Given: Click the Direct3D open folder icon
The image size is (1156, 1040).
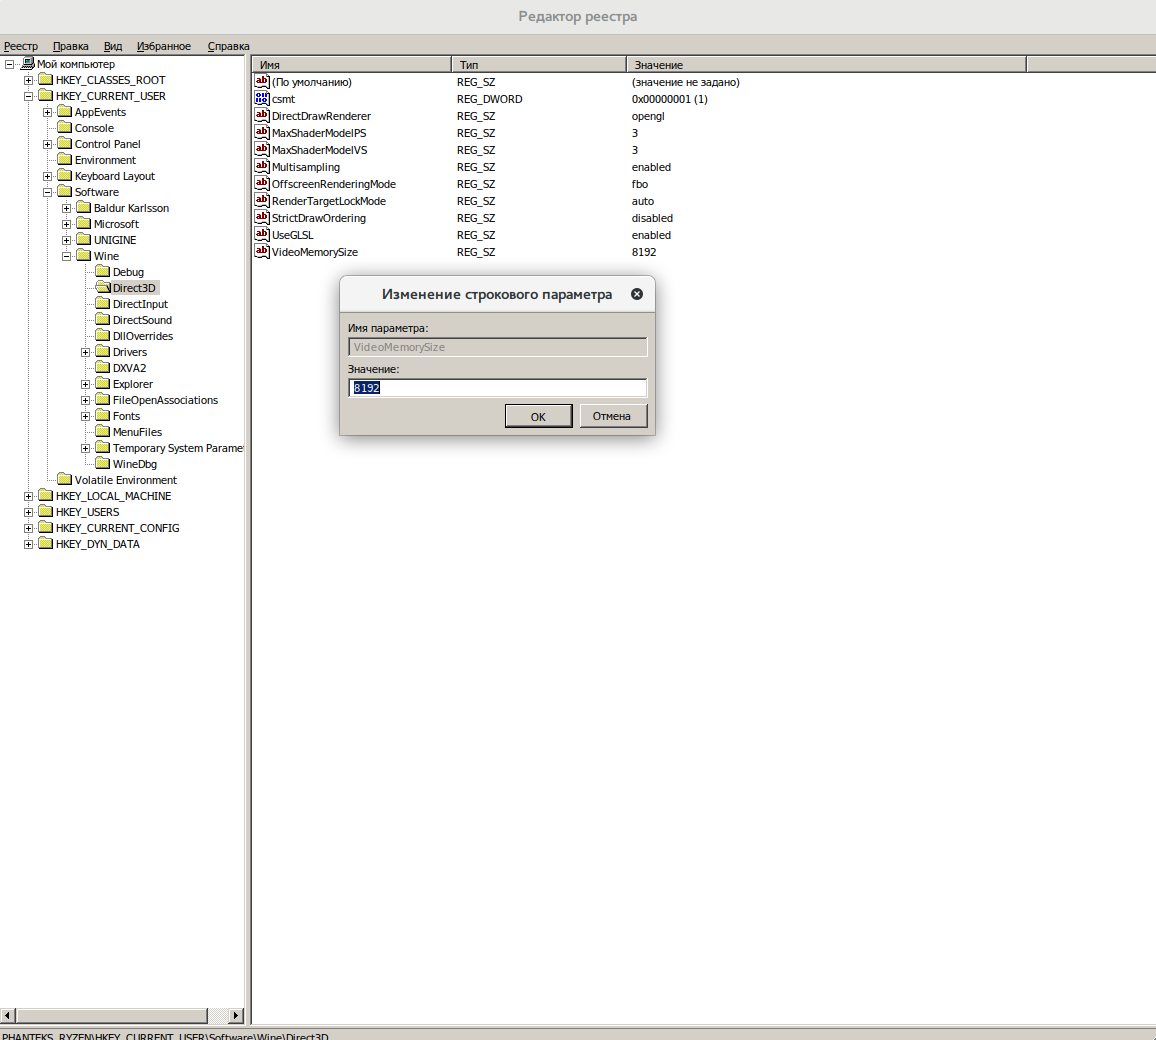Looking at the screenshot, I should tap(103, 287).
